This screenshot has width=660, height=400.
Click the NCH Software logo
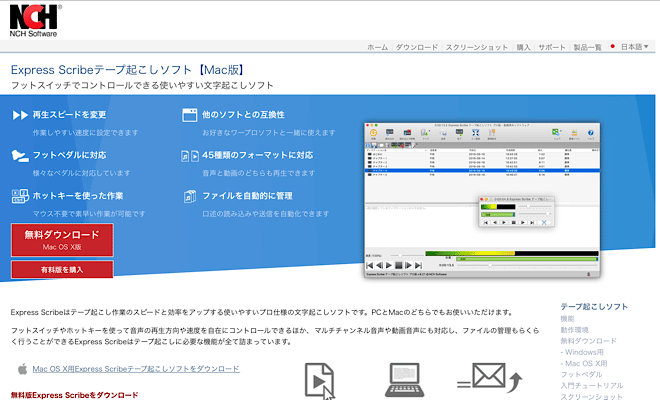[x=35, y=21]
